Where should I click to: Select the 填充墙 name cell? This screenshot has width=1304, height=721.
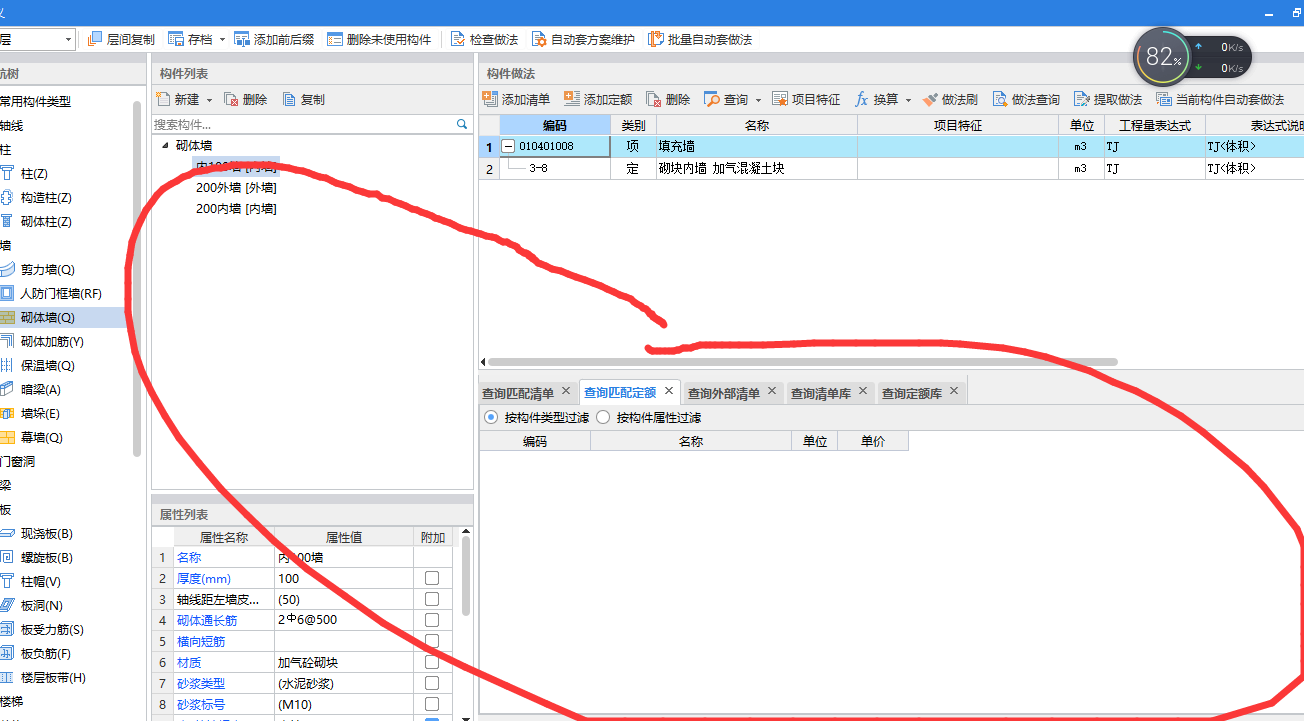point(756,146)
